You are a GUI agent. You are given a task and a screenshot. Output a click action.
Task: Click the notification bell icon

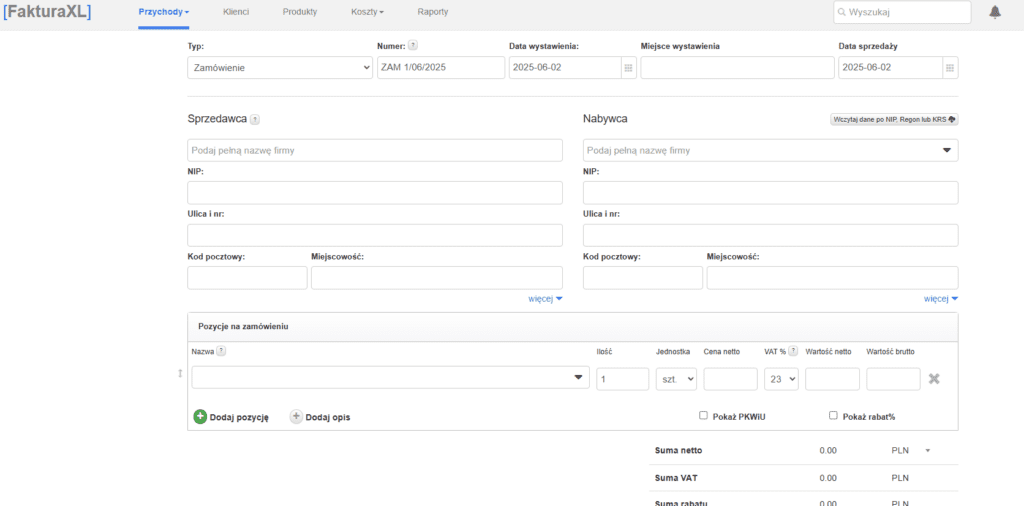tap(995, 12)
